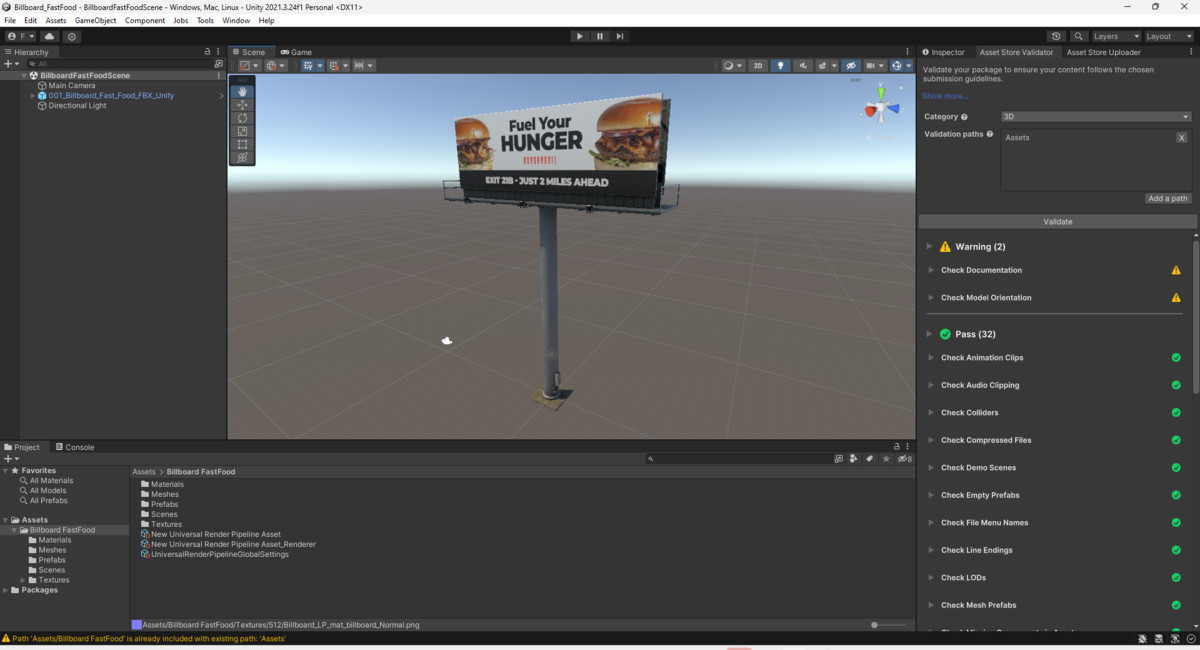Toggle grid snapping icon
This screenshot has width=1200, height=650.
pyautogui.click(x=336, y=65)
